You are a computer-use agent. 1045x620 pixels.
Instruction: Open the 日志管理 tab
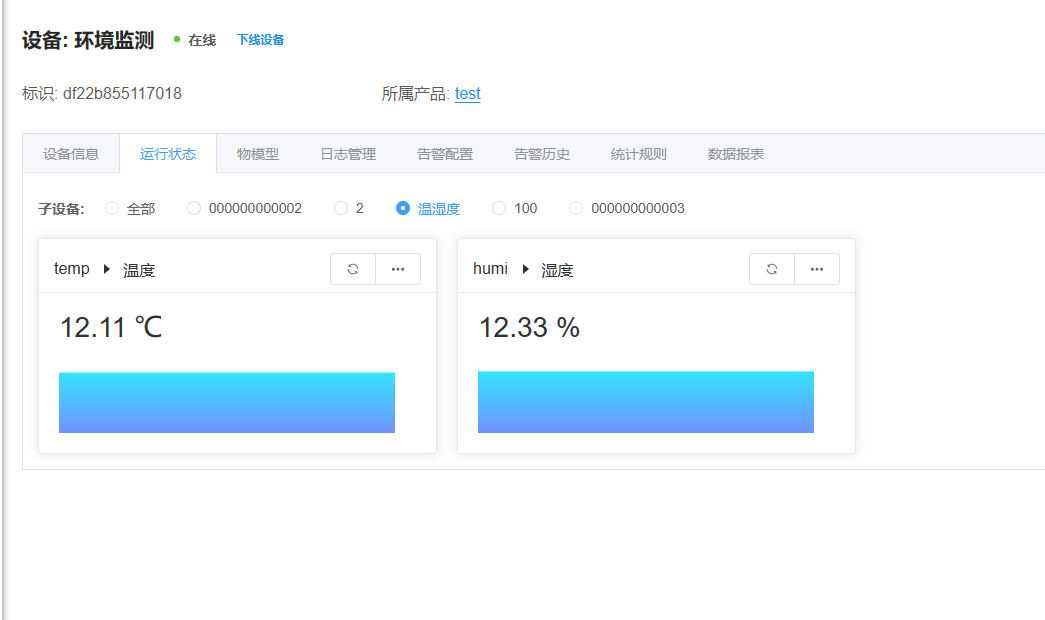tap(348, 154)
